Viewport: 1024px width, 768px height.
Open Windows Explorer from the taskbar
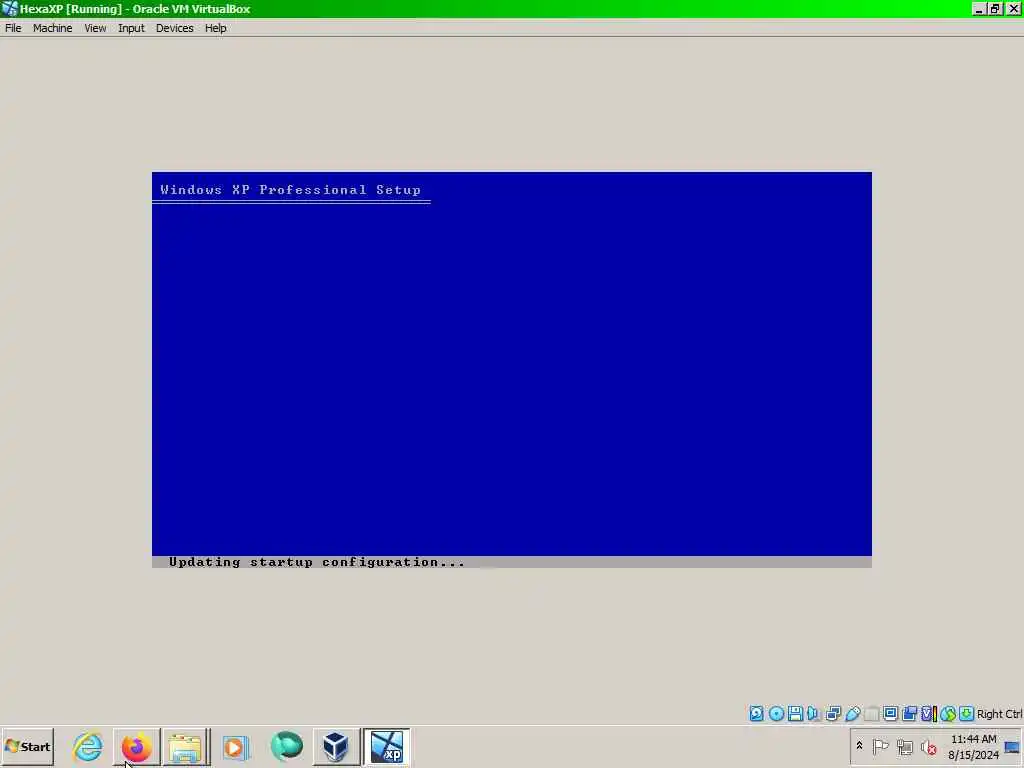coord(185,746)
